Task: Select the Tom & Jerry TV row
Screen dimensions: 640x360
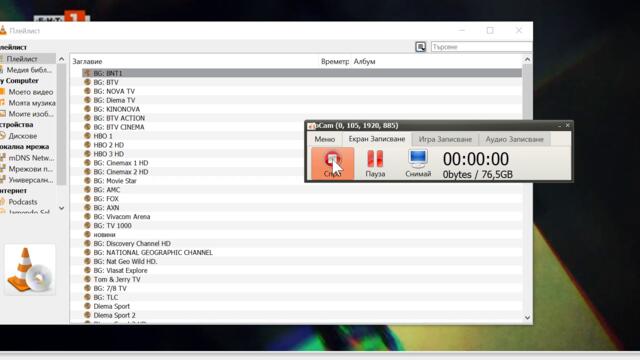Action: [302, 280]
